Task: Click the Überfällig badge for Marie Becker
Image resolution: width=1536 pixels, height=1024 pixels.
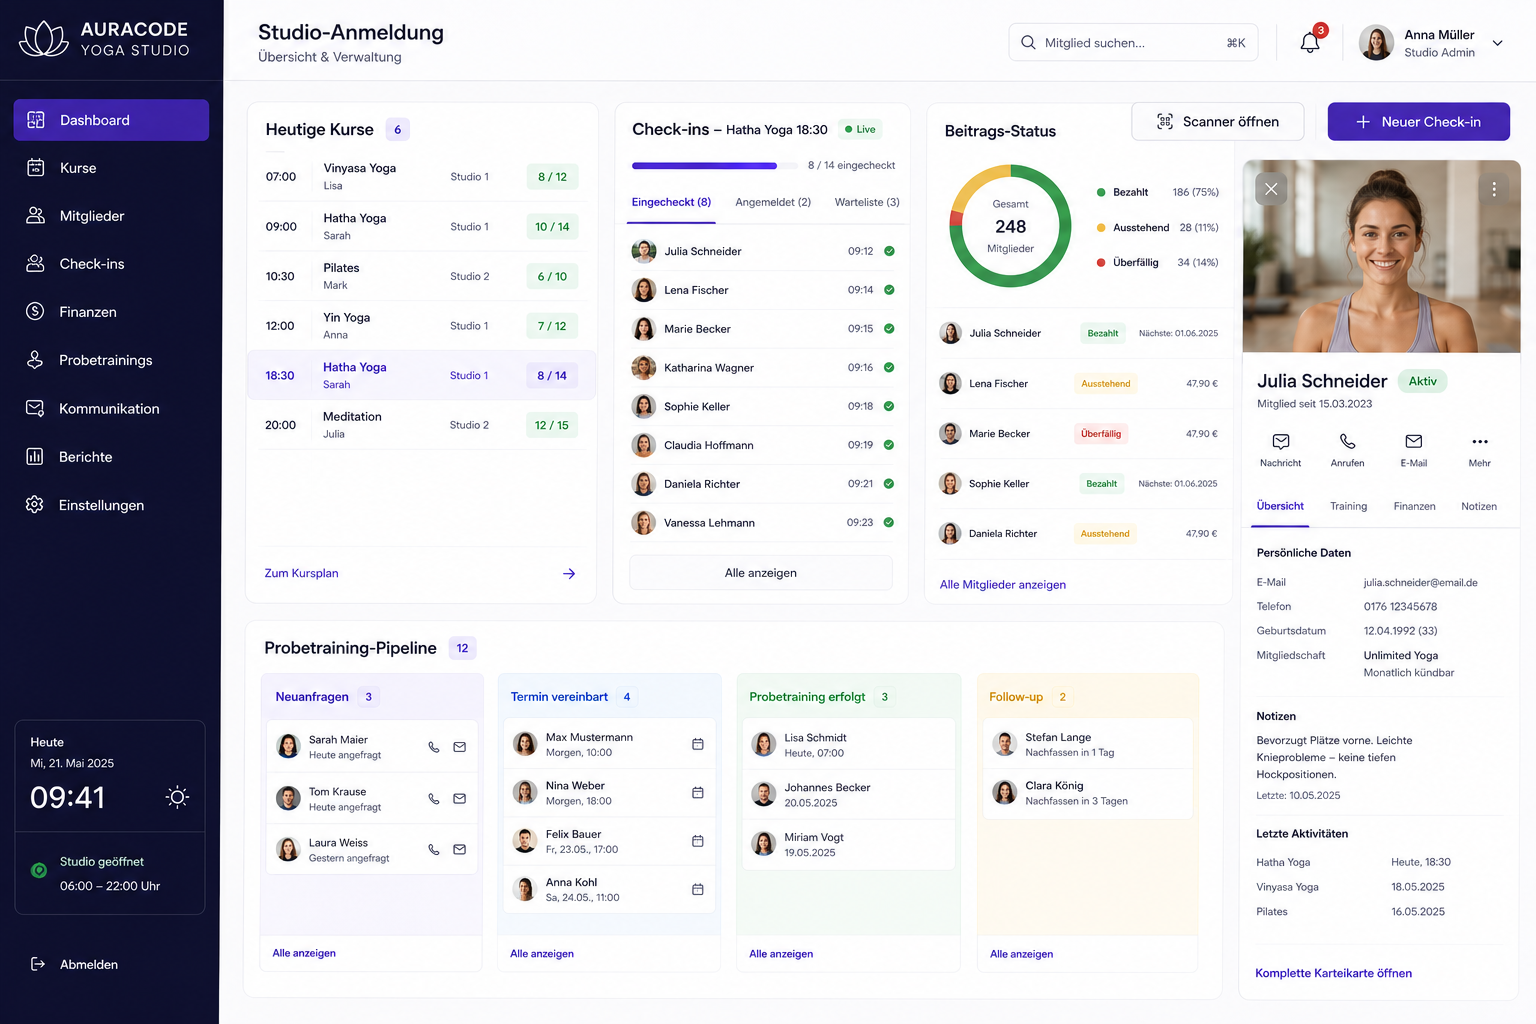Action: 1100,434
